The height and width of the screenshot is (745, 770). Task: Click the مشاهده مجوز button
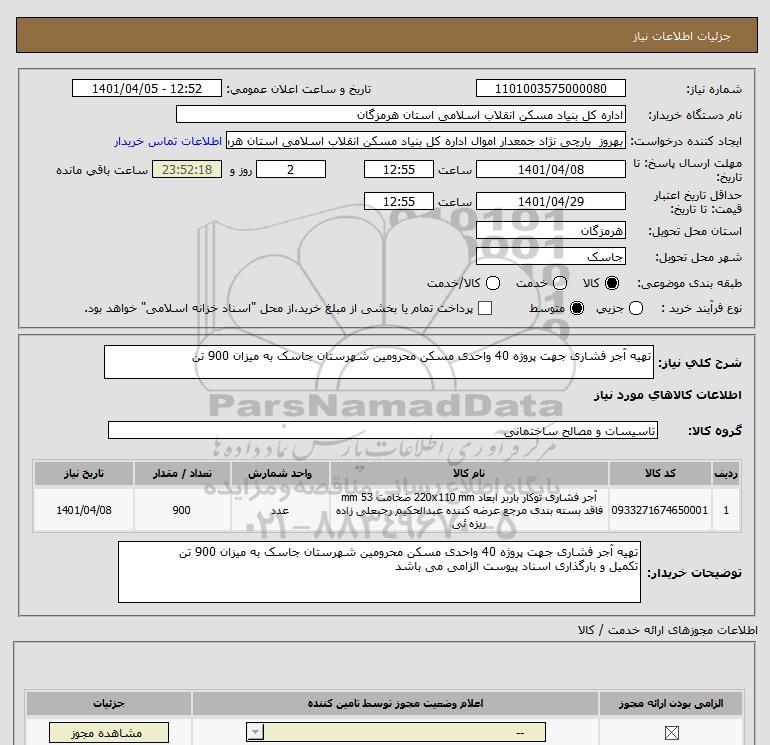click(109, 733)
